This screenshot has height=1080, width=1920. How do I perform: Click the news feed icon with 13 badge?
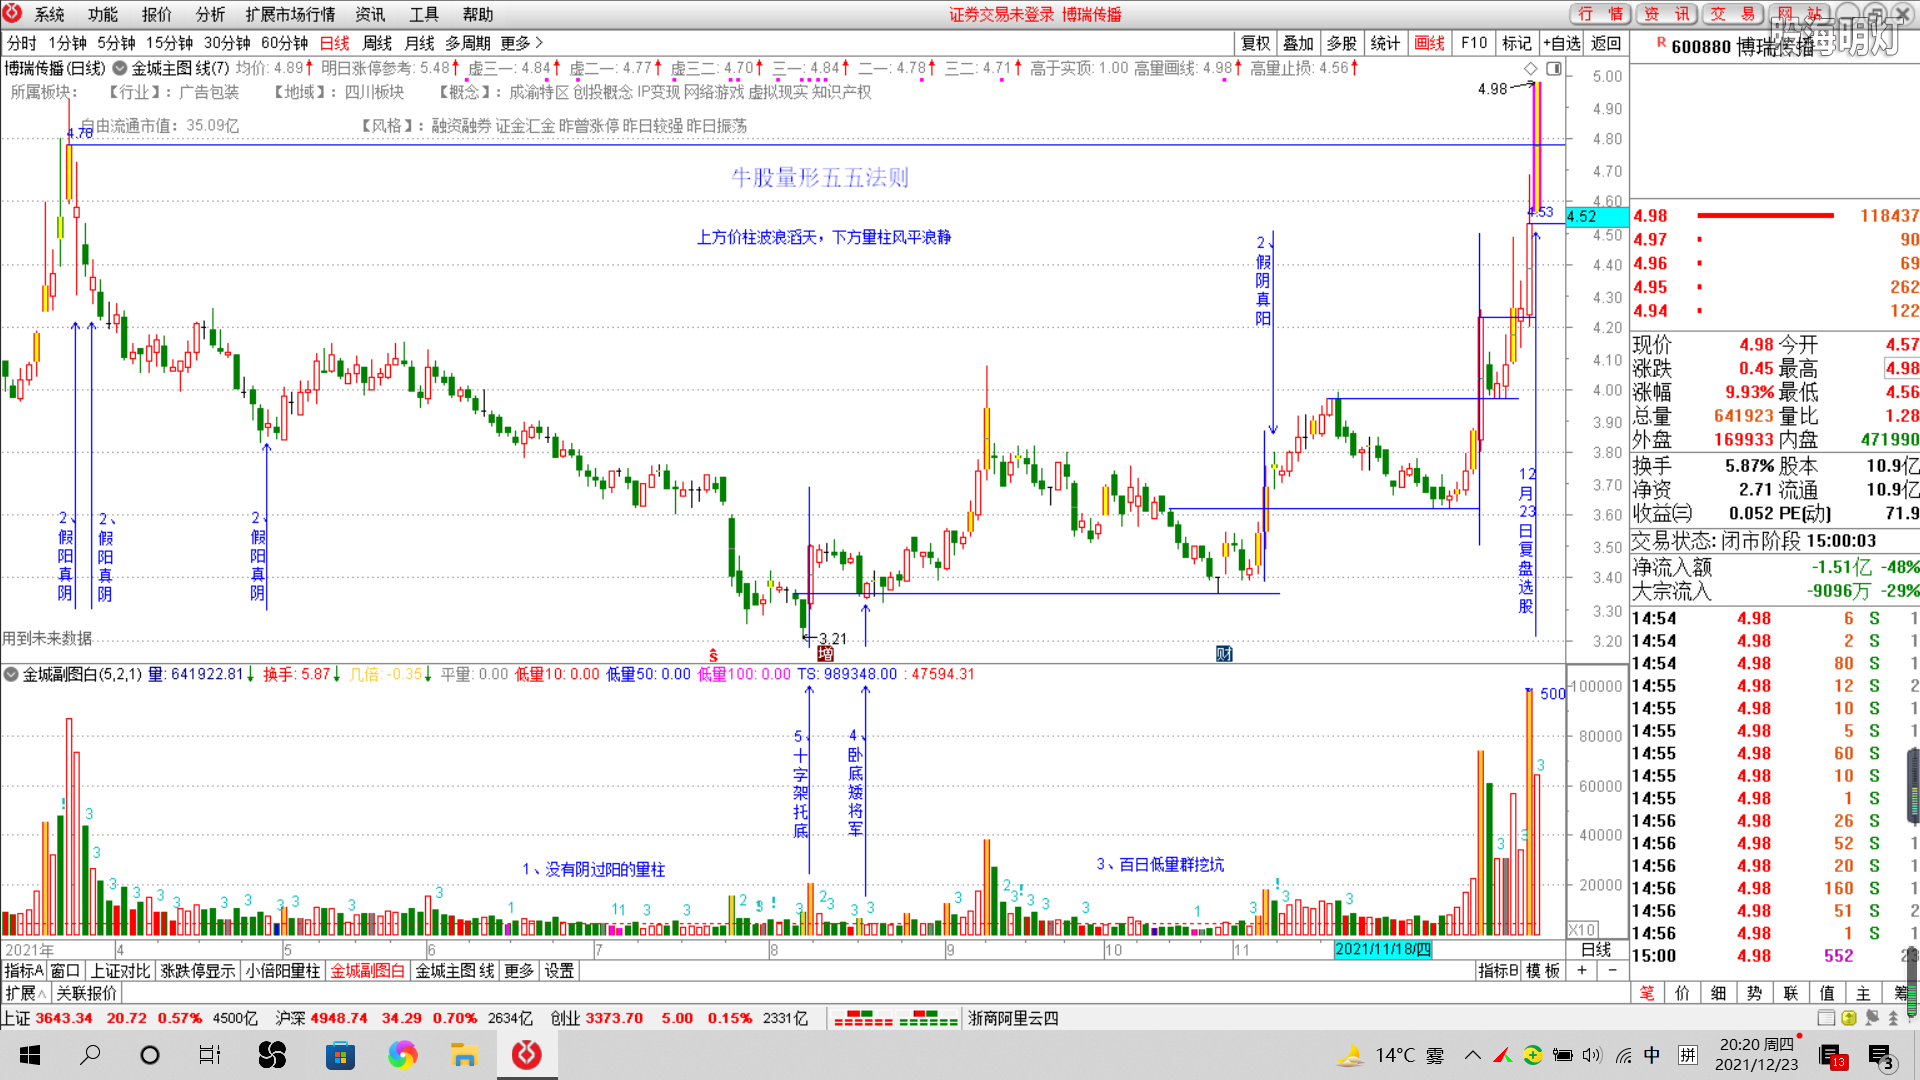(1833, 1056)
